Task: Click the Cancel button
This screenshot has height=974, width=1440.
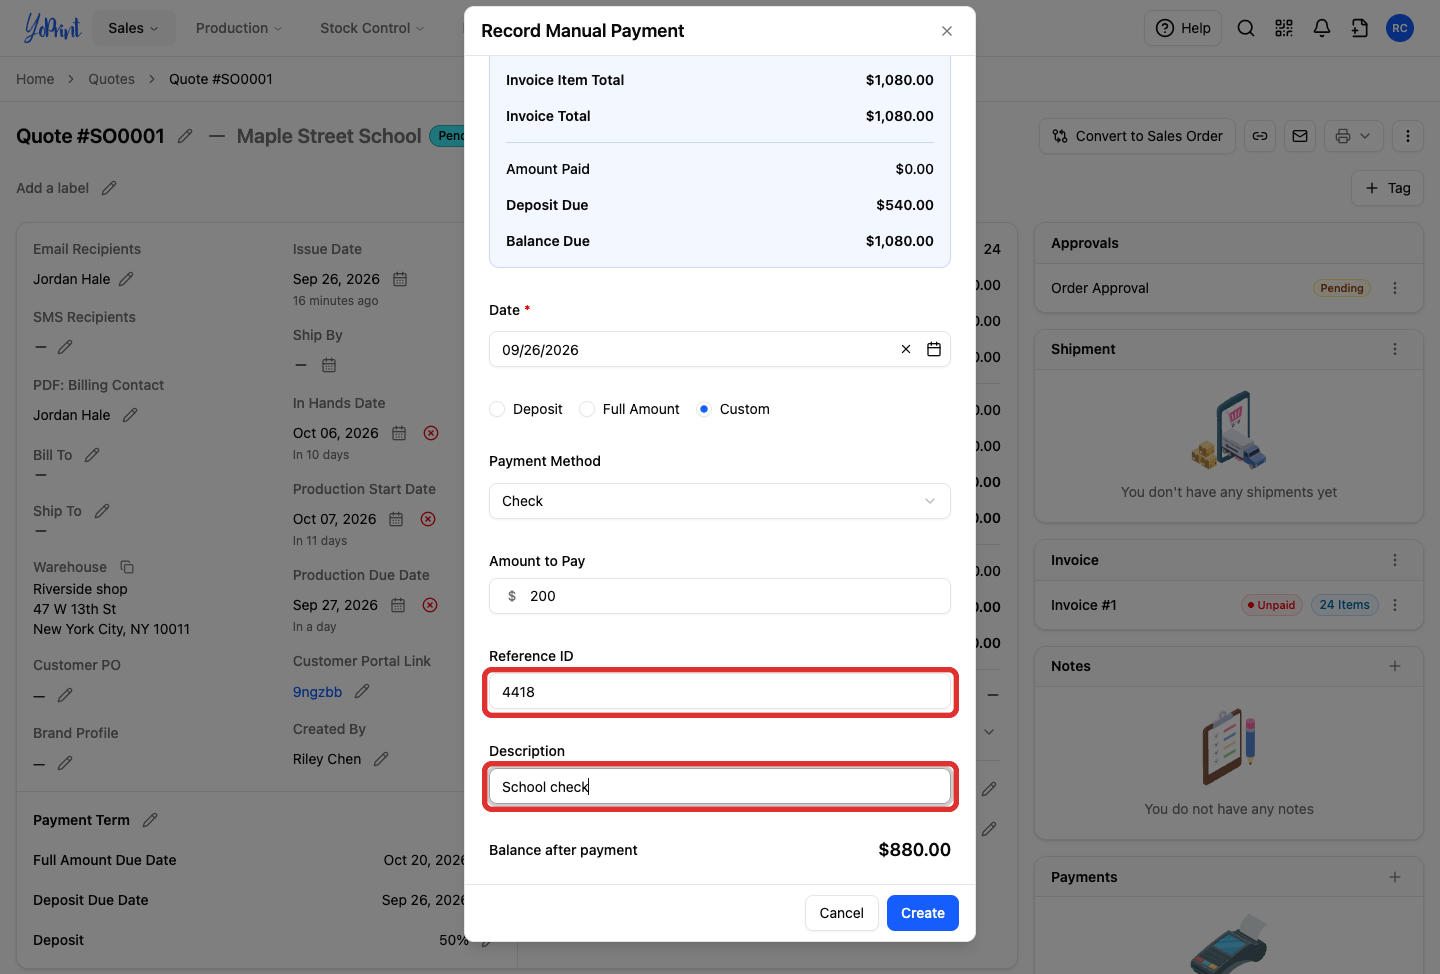Action: pyautogui.click(x=842, y=913)
